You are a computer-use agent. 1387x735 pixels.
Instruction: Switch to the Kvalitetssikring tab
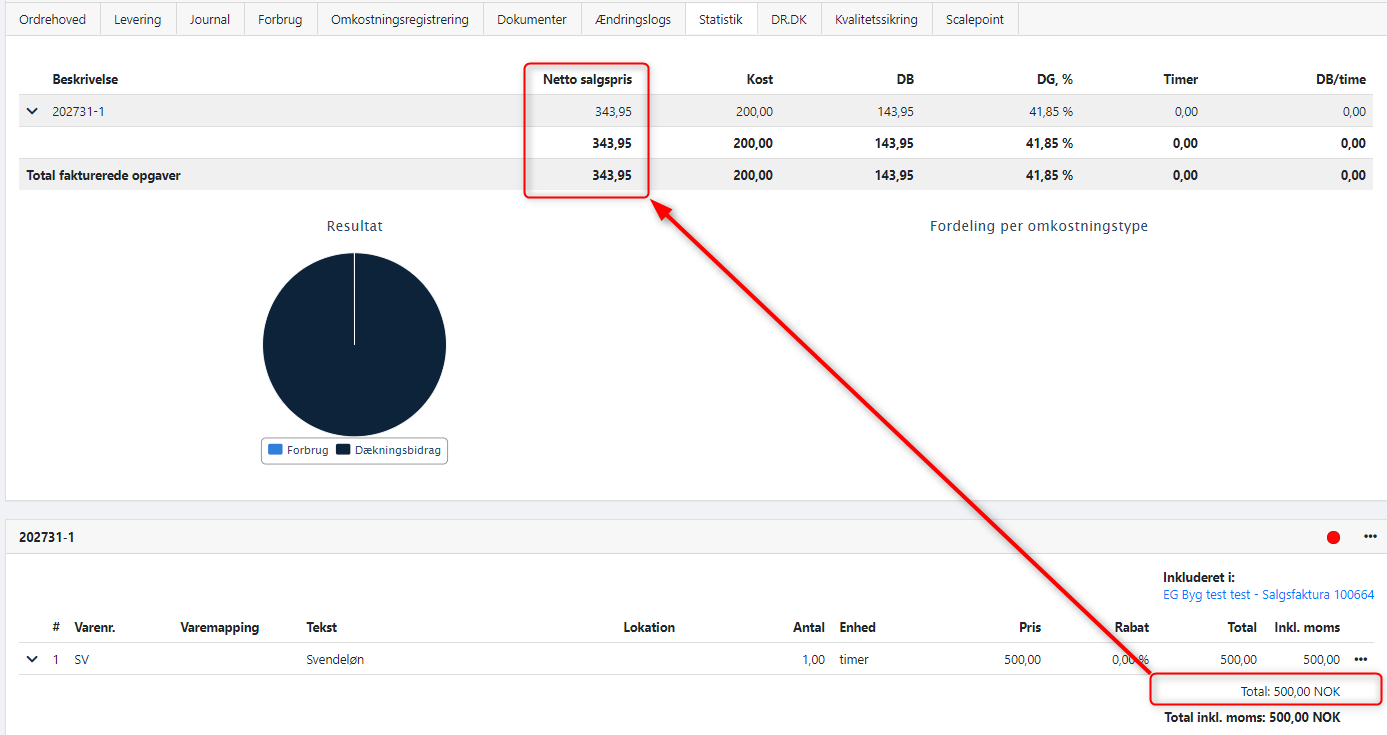tap(876, 19)
